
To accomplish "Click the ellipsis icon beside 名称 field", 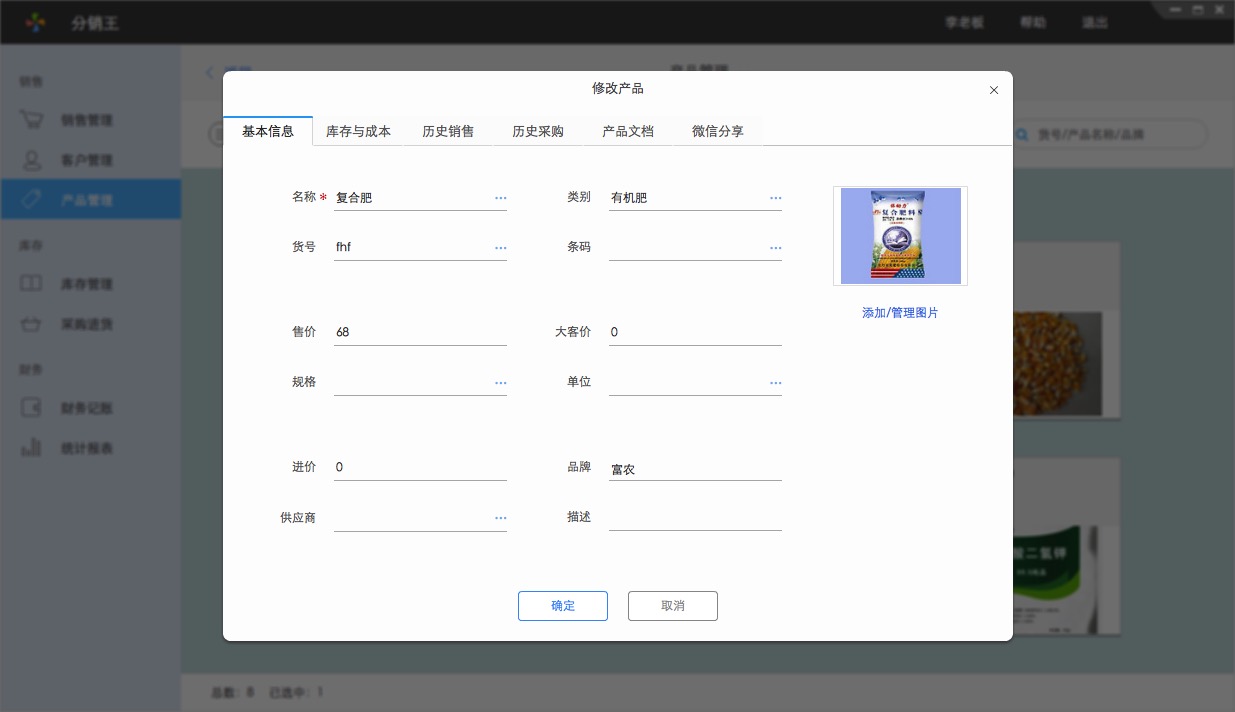I will pos(500,198).
